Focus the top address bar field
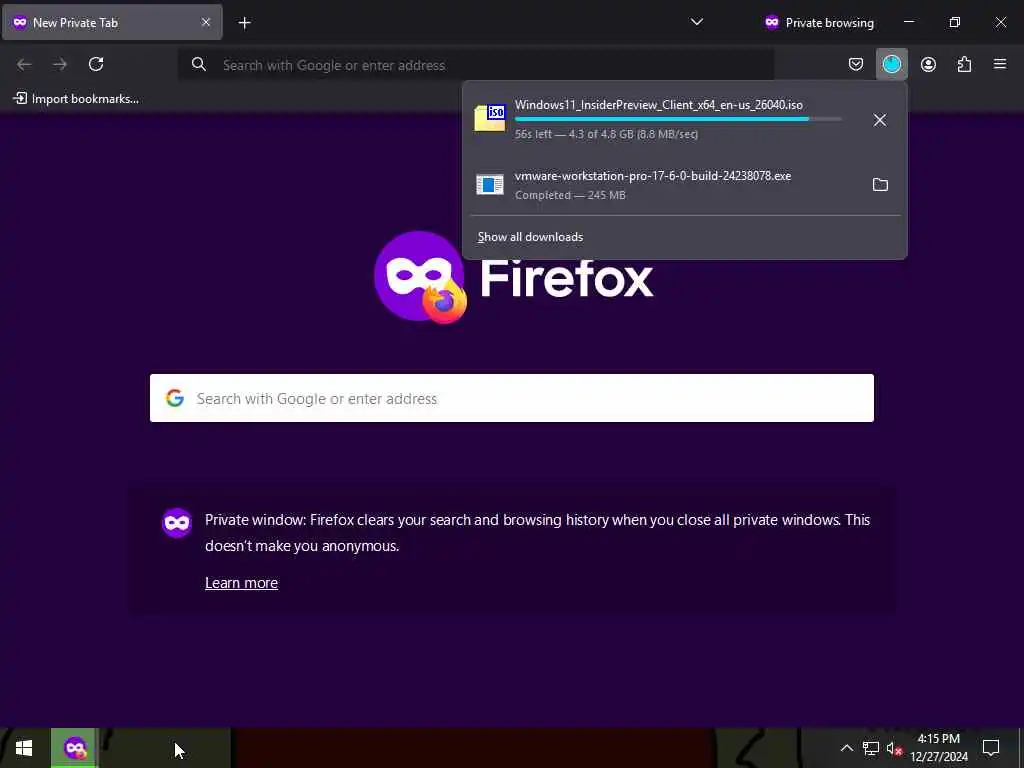Screen dimensions: 1024x768 click(476, 65)
